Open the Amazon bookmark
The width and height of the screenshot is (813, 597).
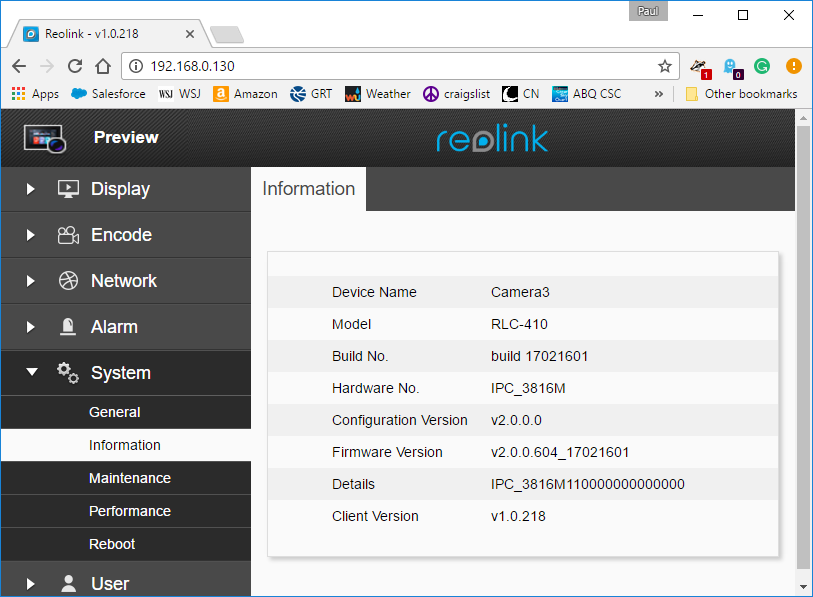[x=245, y=94]
